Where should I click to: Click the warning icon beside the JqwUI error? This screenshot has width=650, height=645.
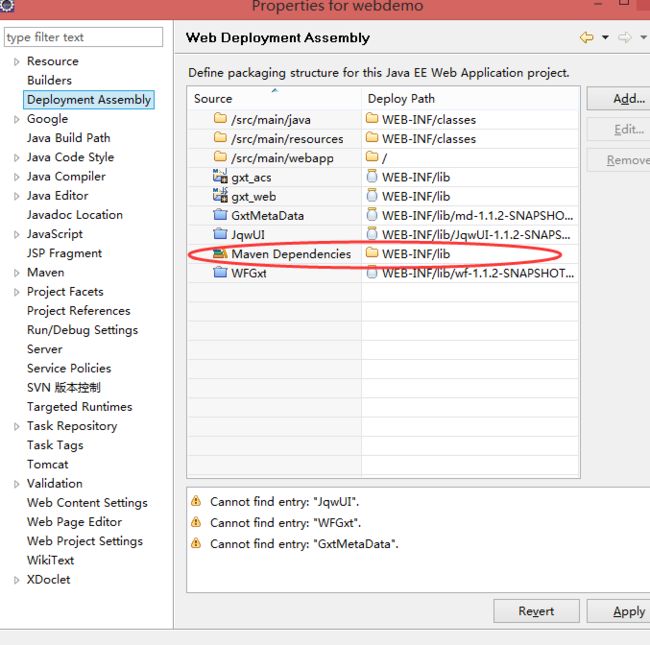point(196,502)
